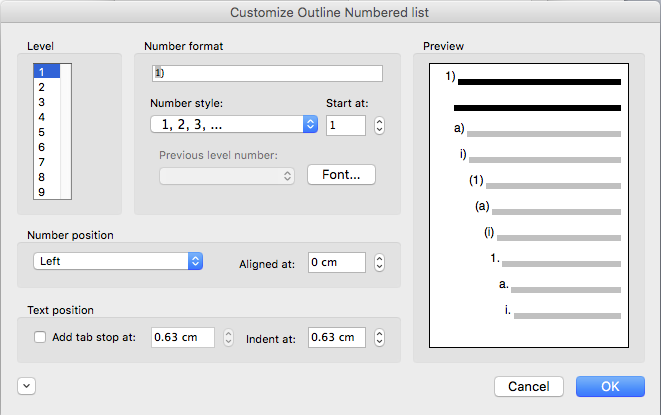Click the a. line in Preview

560,286
